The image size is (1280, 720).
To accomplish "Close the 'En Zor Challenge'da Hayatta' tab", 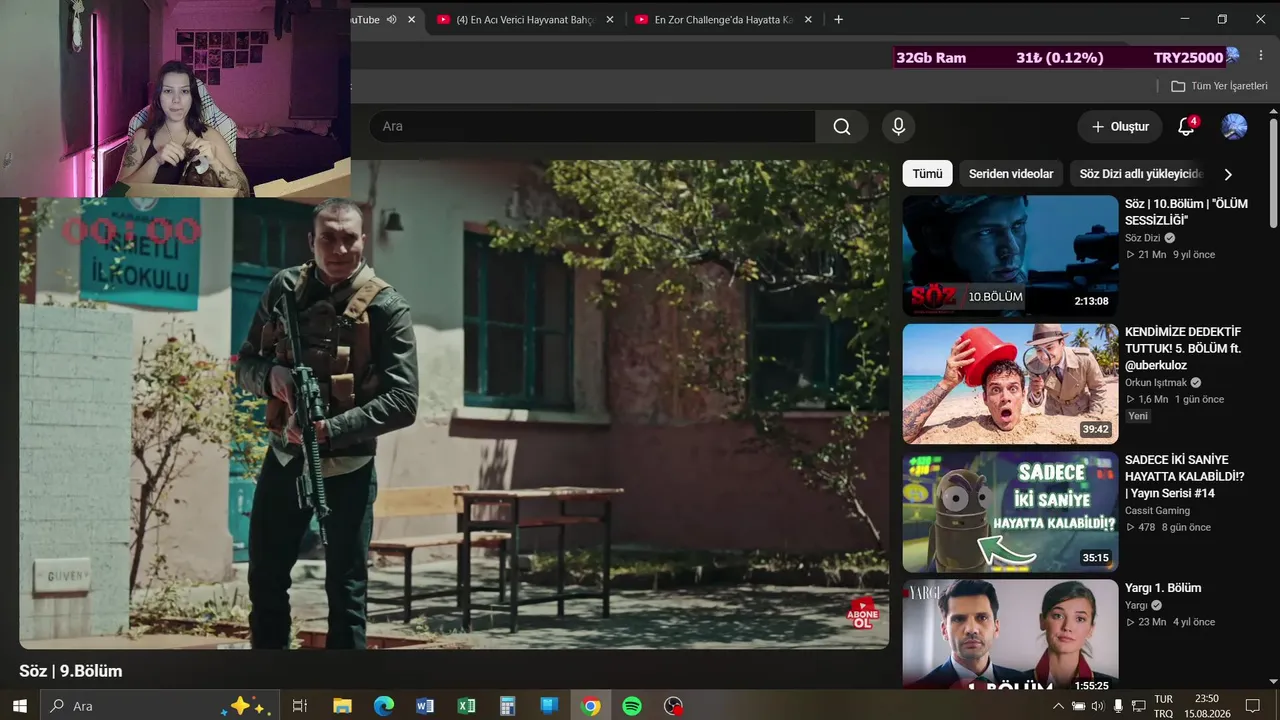I will coord(808,19).
